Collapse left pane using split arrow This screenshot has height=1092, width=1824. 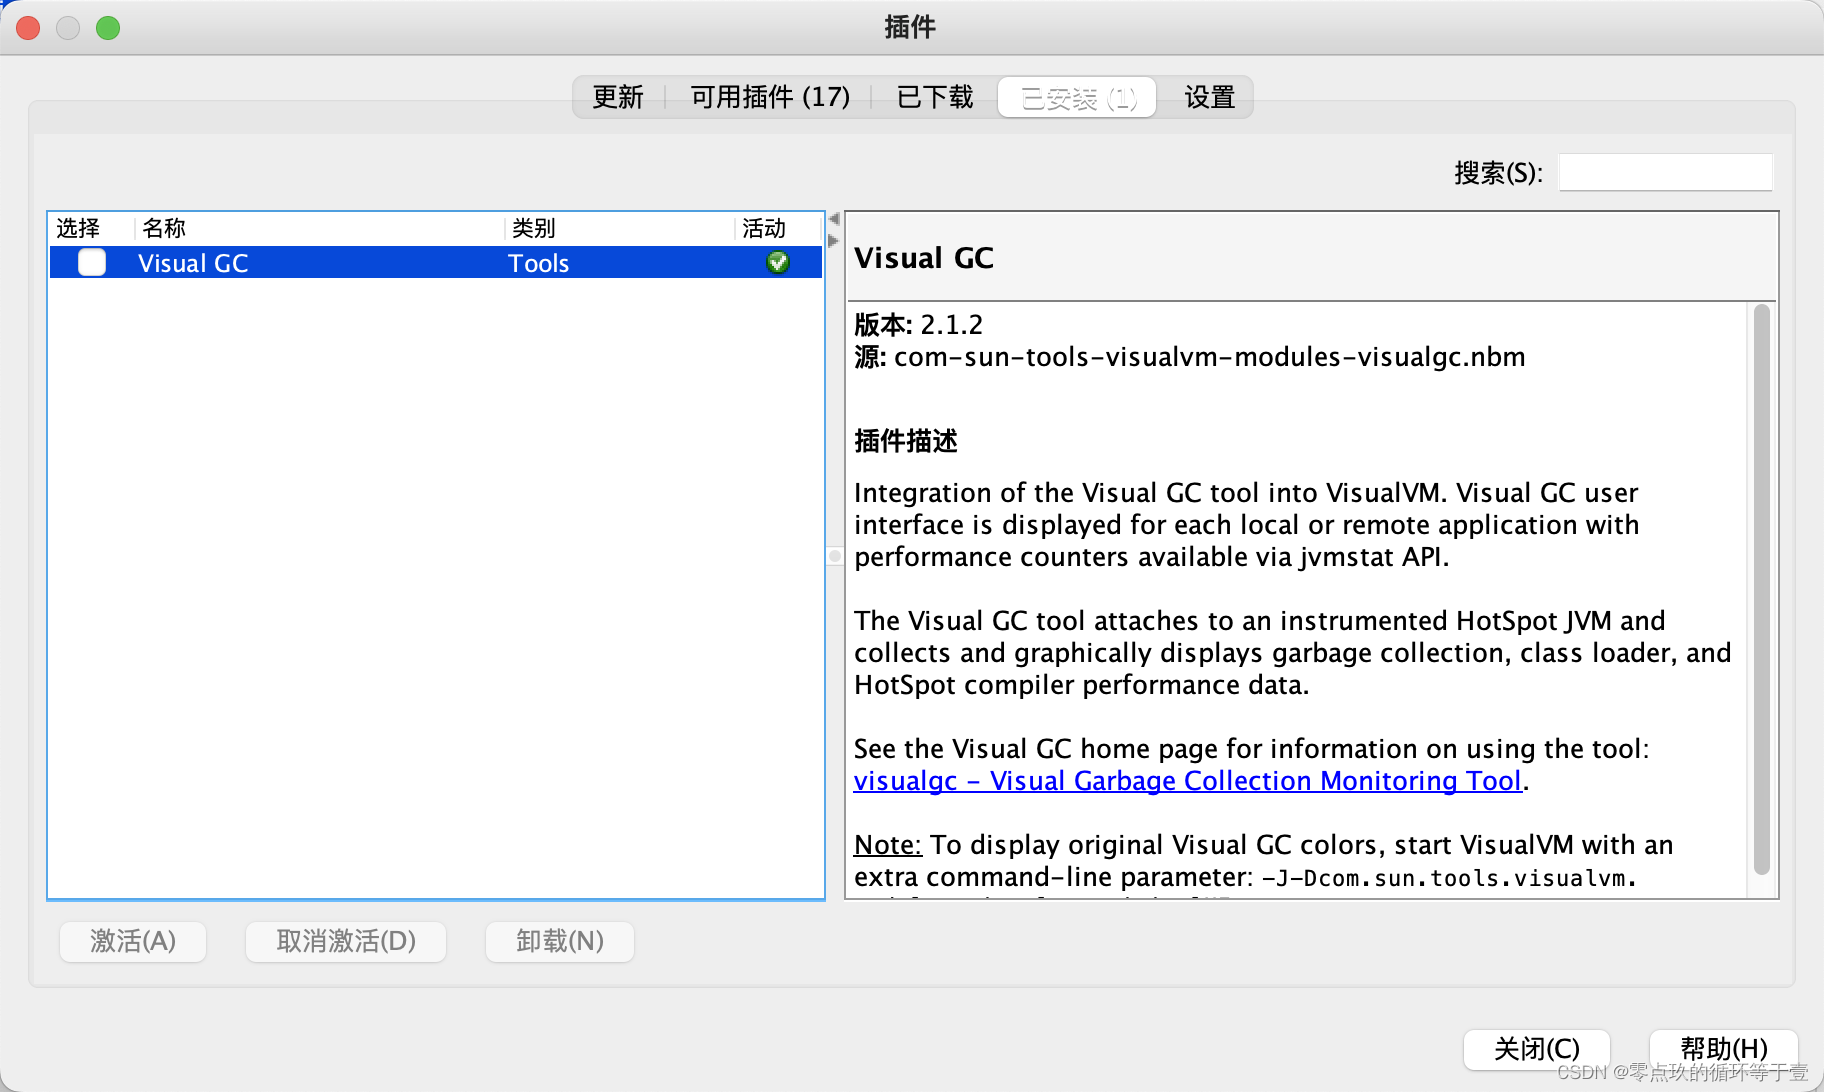[x=834, y=219]
